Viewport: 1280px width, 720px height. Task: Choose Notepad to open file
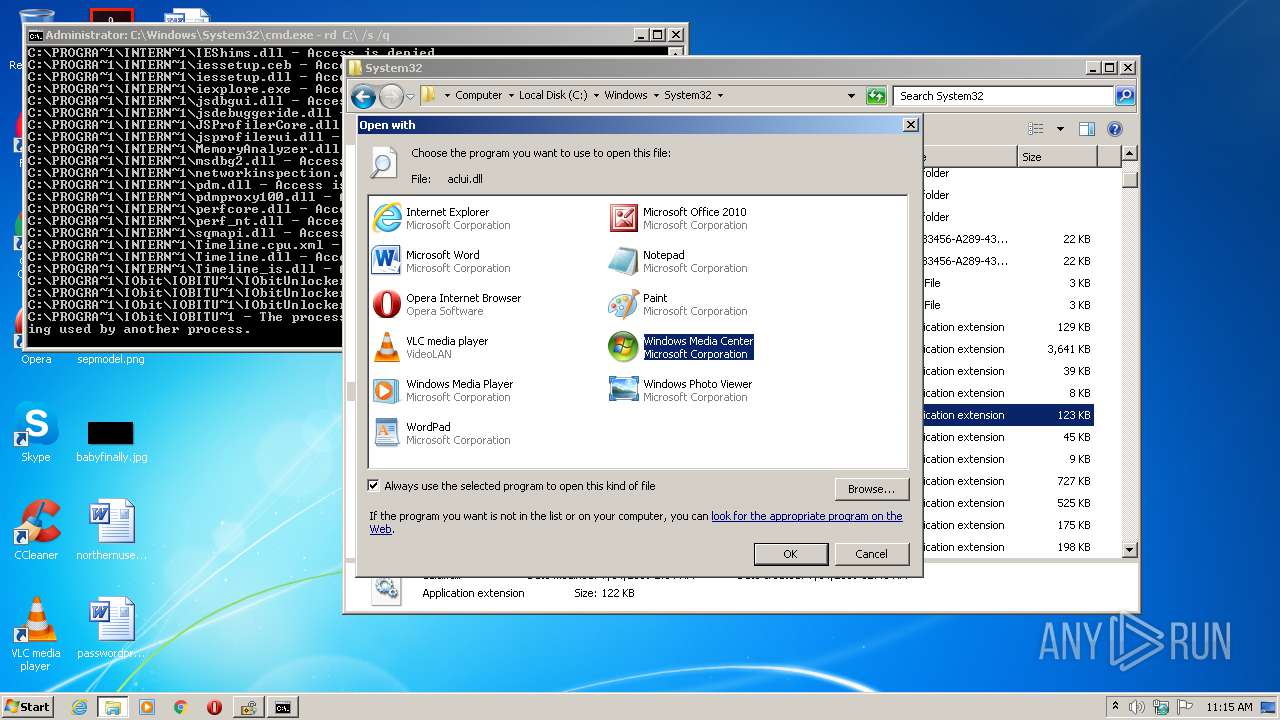[679, 261]
